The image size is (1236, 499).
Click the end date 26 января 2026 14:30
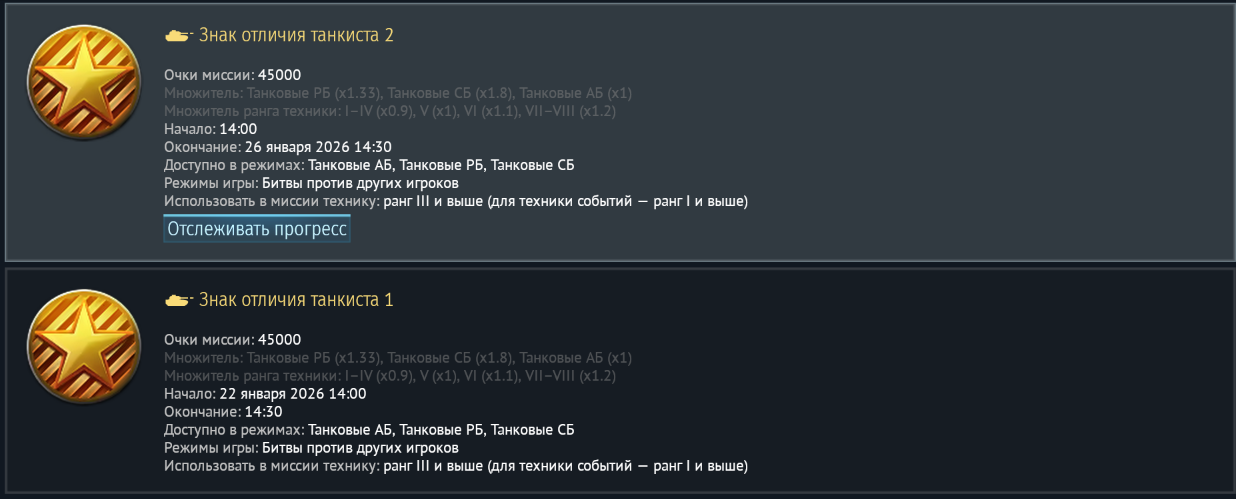pos(318,147)
